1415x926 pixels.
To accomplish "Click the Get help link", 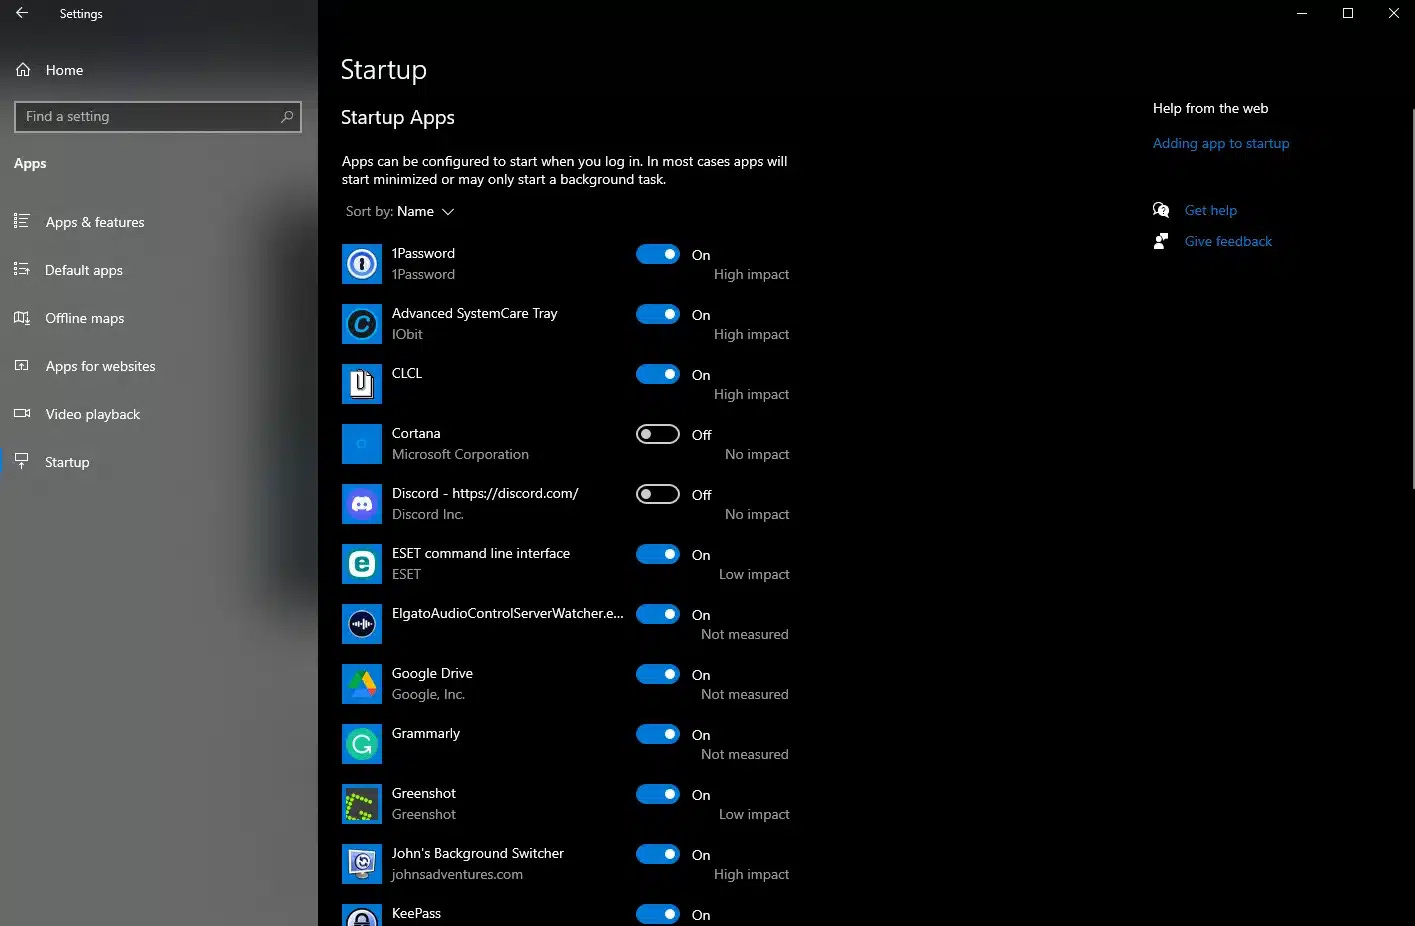I will pos(1211,210).
